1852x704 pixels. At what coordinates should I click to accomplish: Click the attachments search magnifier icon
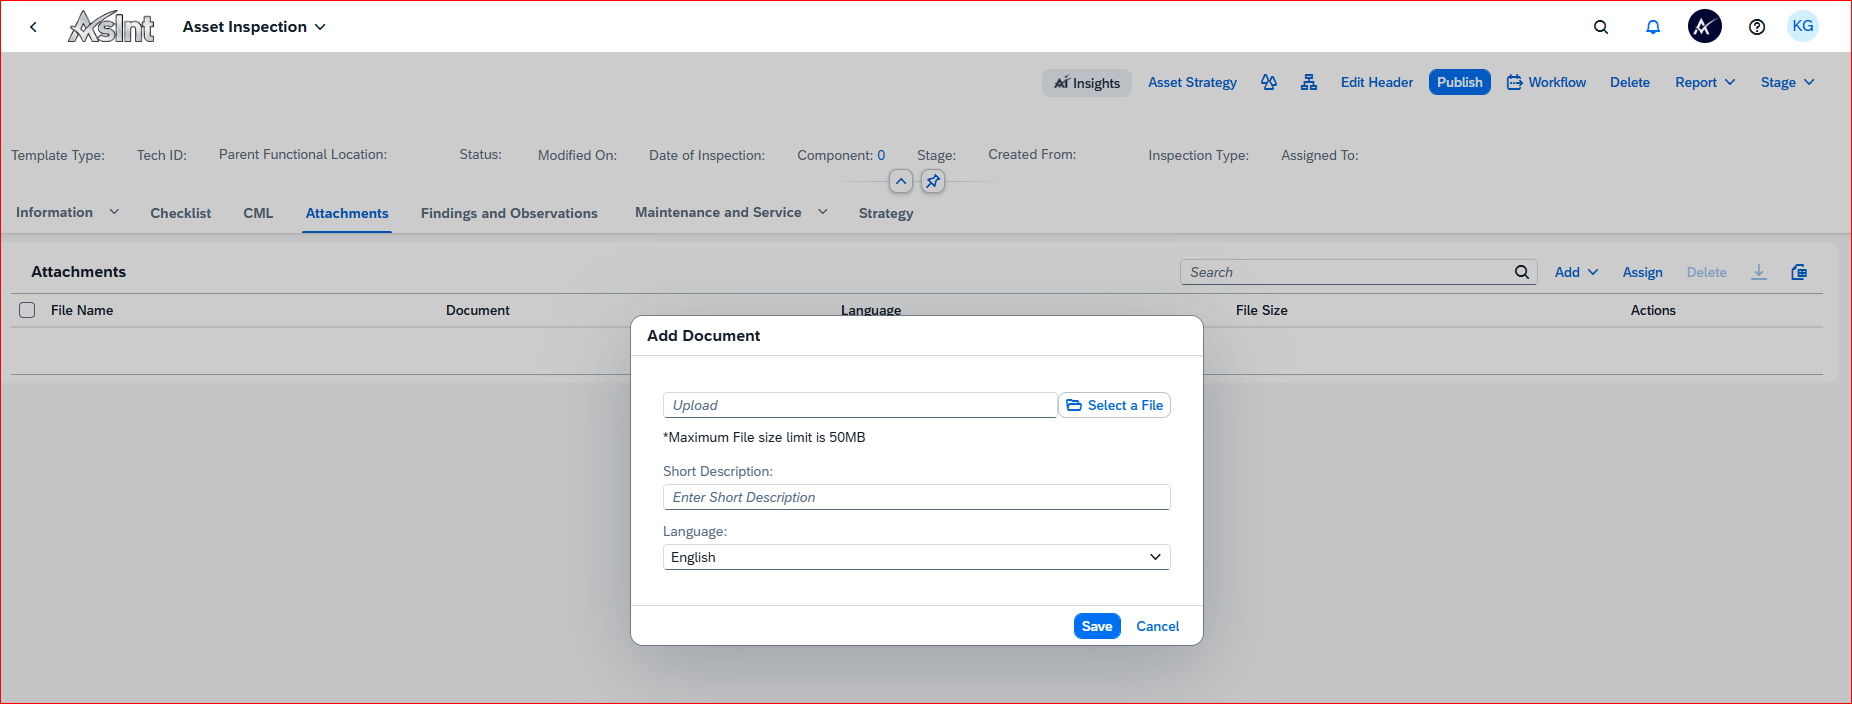click(1522, 272)
